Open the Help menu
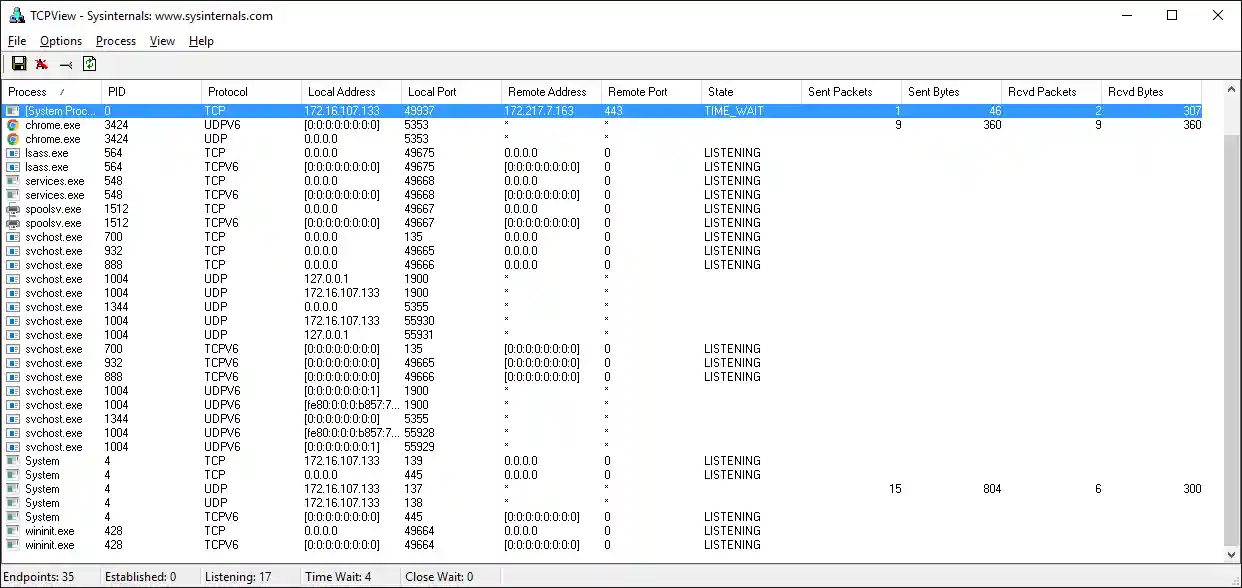1242x588 pixels. (200, 41)
